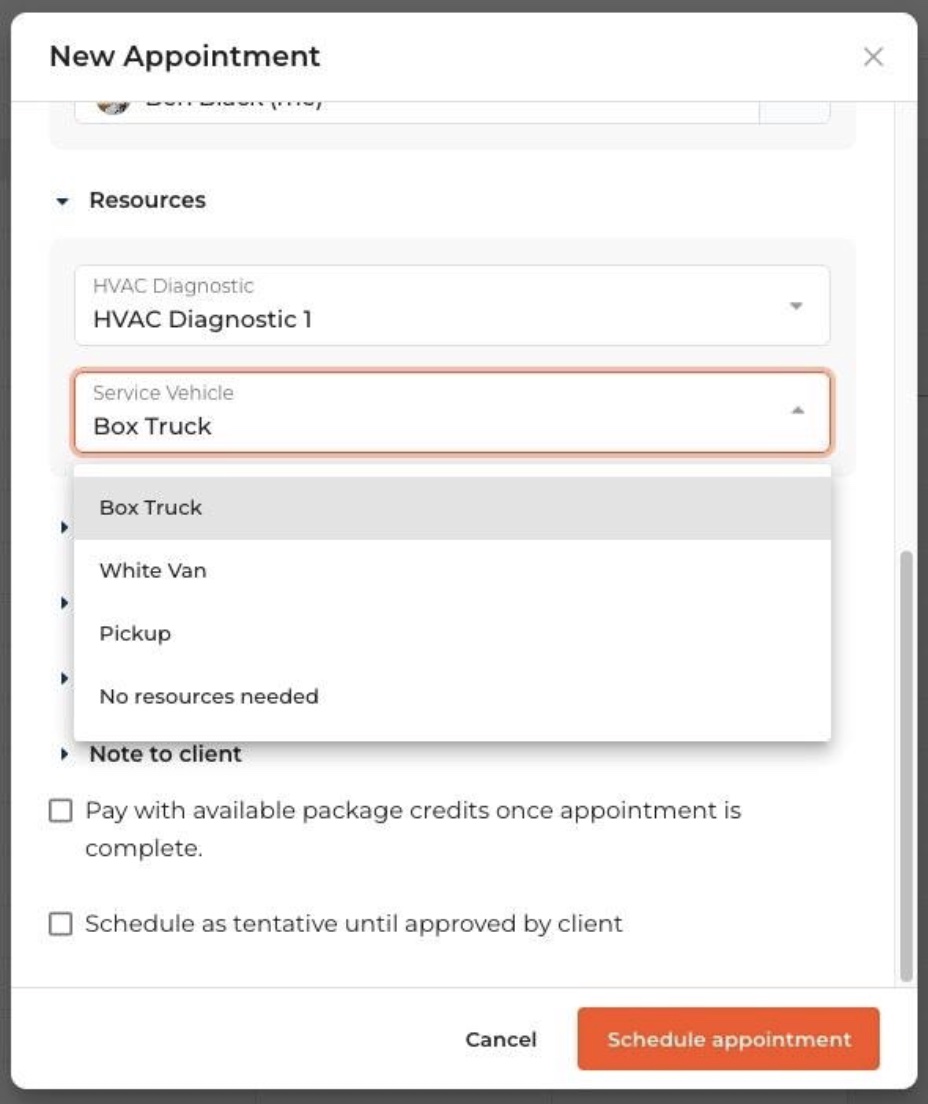This screenshot has height=1104, width=928.
Task: Click the Note to client triangle icon
Action: tap(65, 754)
